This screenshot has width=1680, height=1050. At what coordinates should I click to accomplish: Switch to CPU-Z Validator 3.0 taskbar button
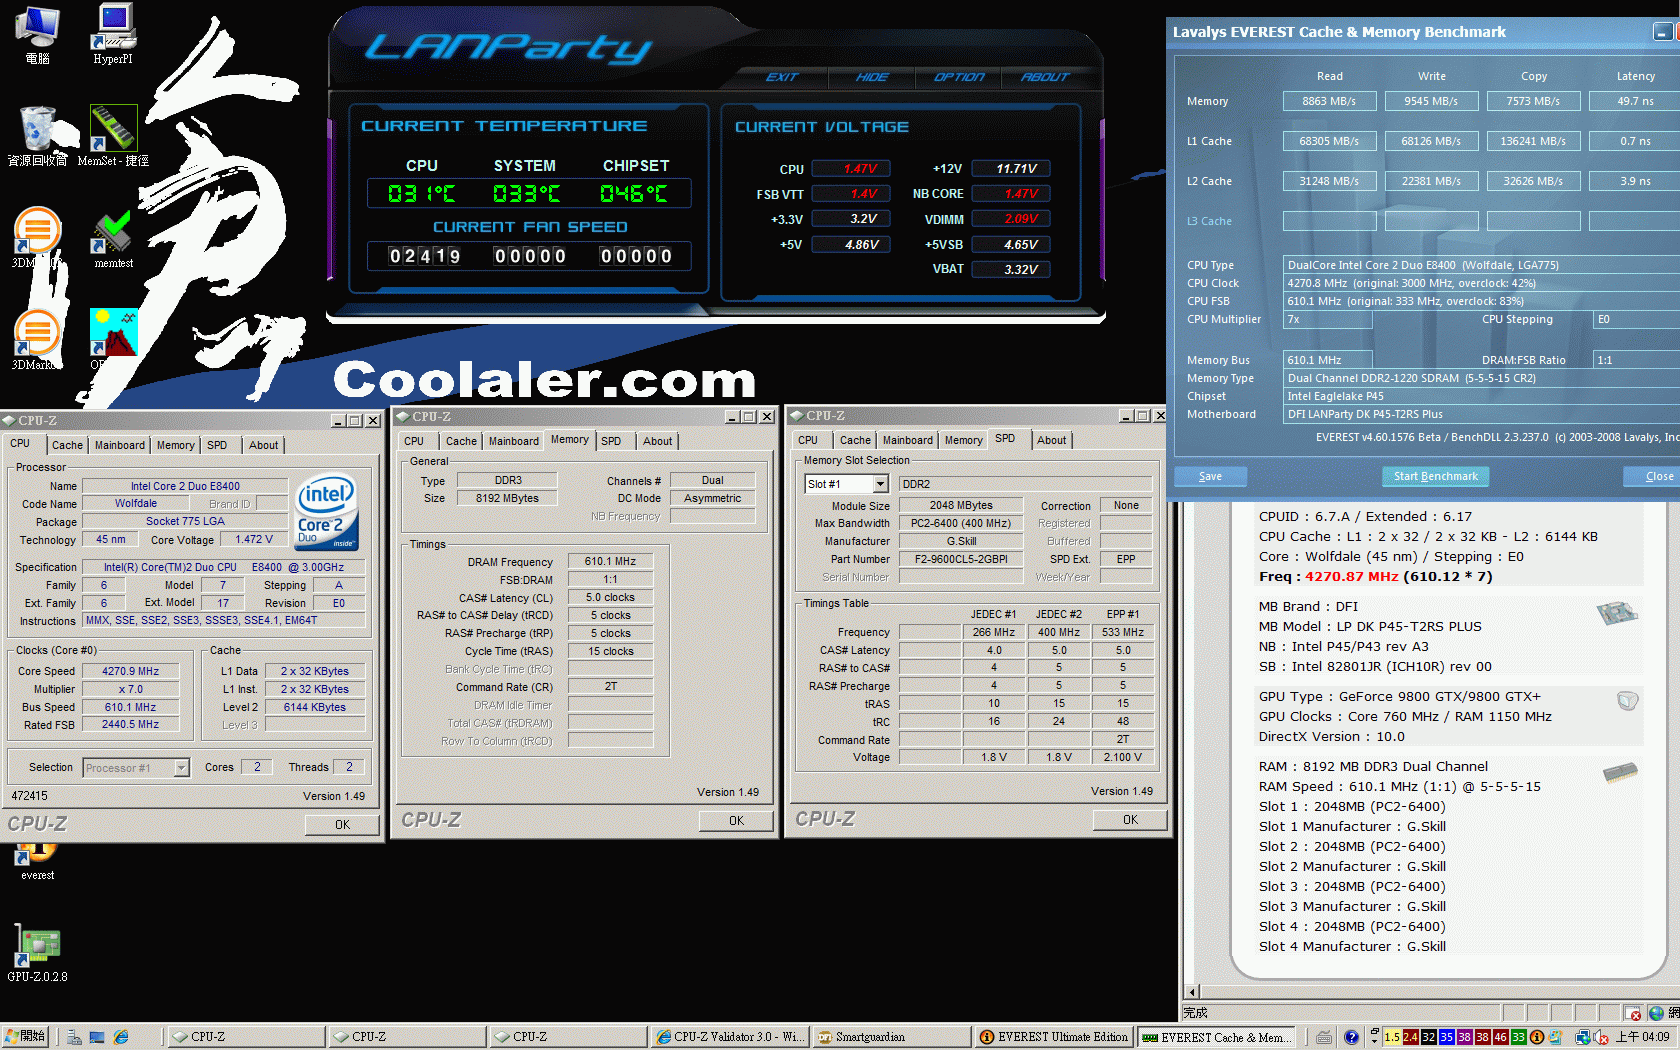729,1037
